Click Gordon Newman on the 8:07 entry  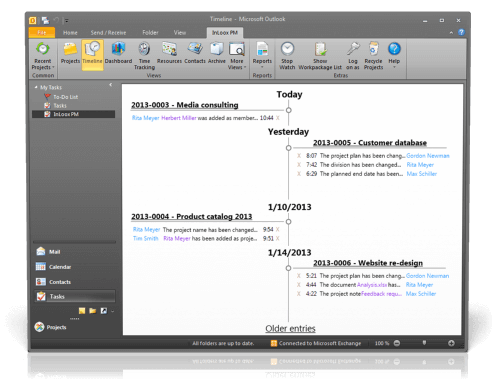[428, 156]
